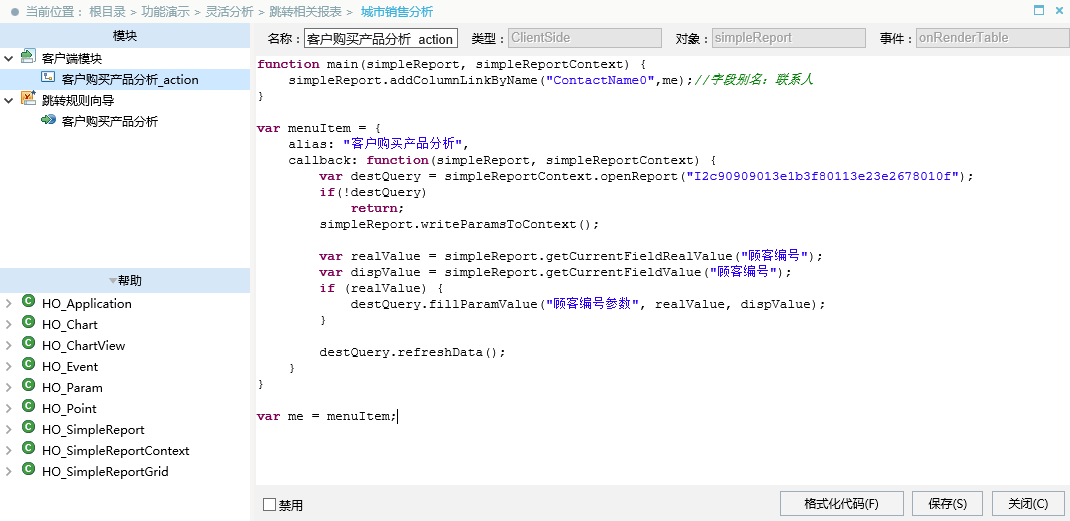This screenshot has width=1070, height=521.
Task: Click the 关闭(C) button
Action: (x=1028, y=504)
